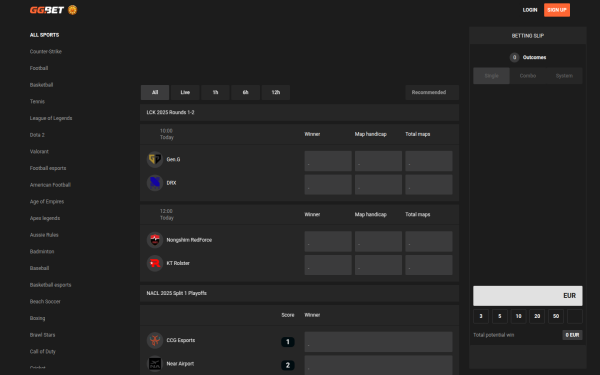Open Brawl Stars in the sidebar

click(42, 335)
